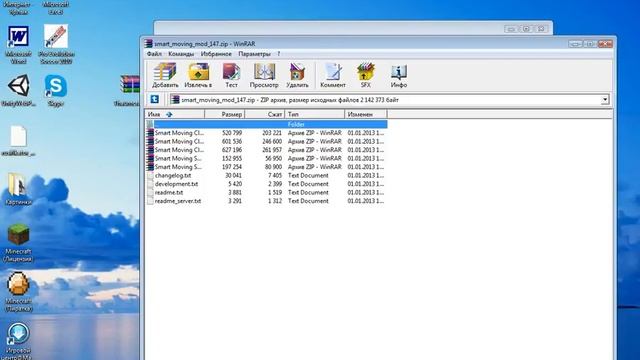Sort files by the Сжат column

[x=264, y=114]
